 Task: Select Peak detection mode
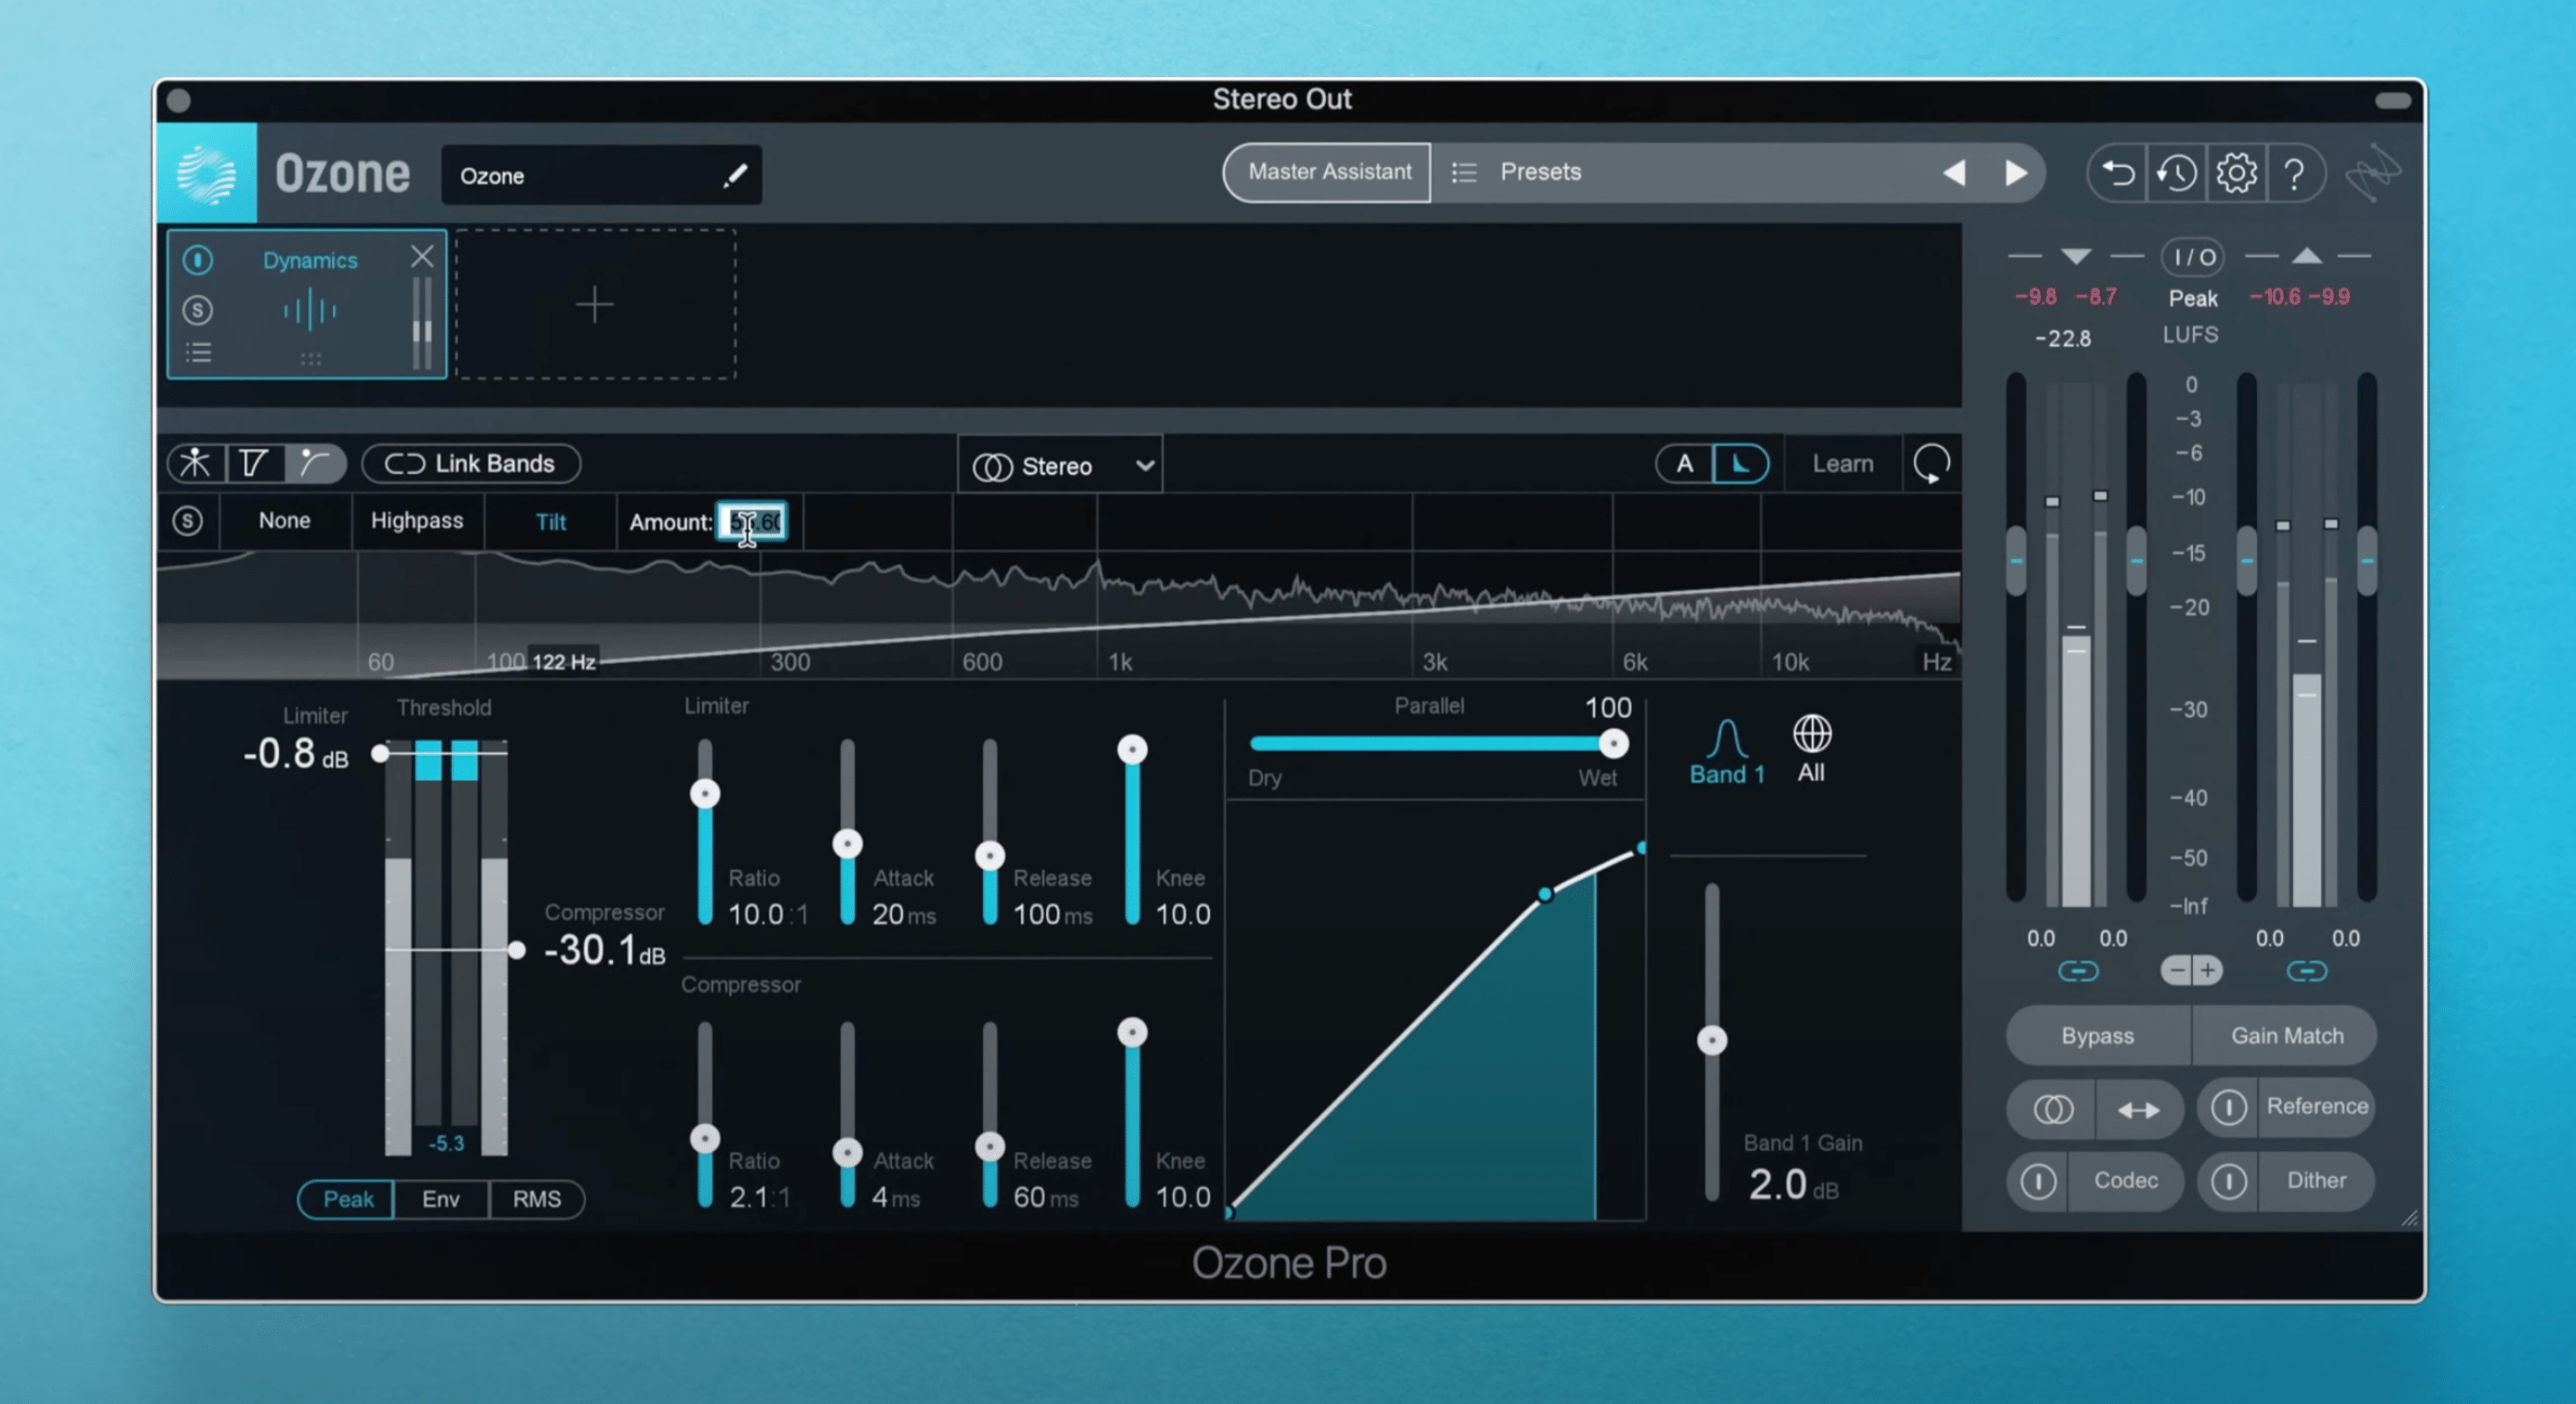tap(347, 1199)
